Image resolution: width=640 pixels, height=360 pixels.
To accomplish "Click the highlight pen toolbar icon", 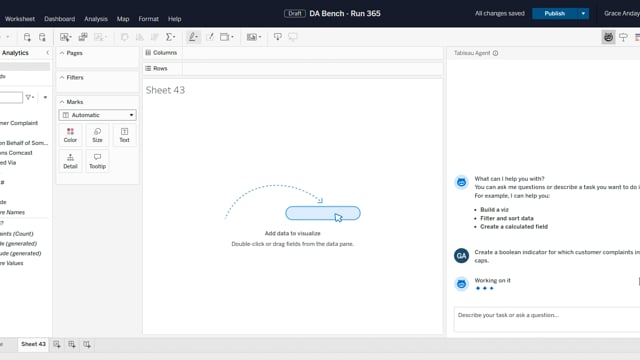I will coord(193,37).
